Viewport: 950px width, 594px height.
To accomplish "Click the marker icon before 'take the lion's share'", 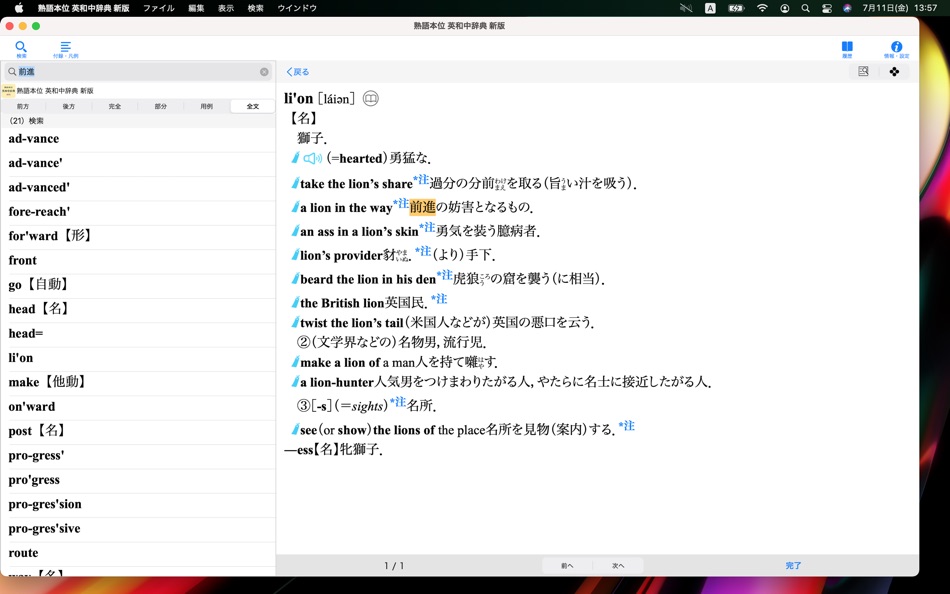I will pyautogui.click(x=295, y=183).
